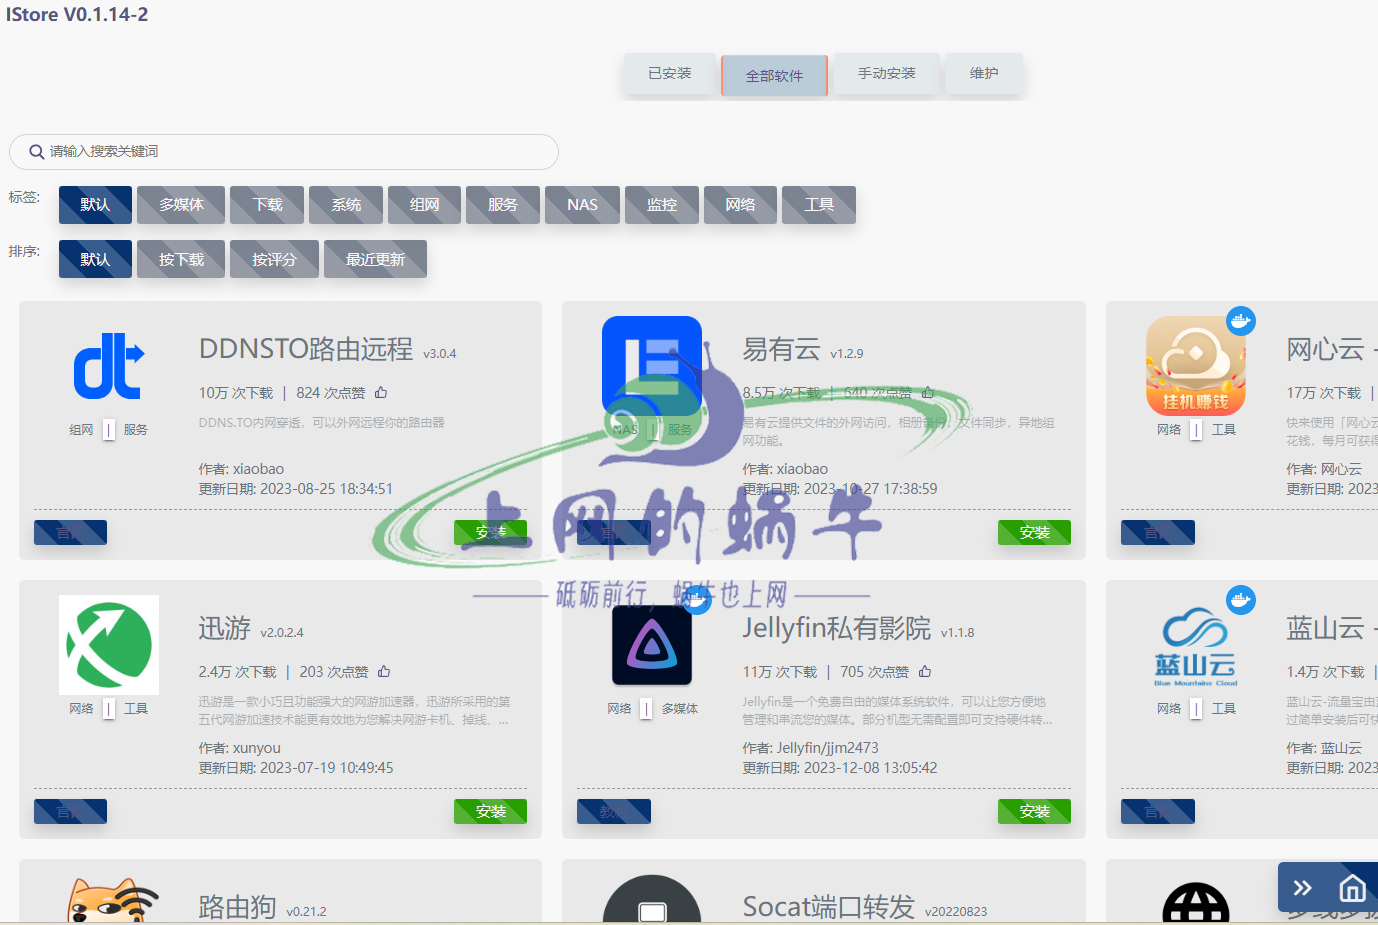Screen dimensions: 1378x925
Task: Focus the search keyword input field
Action: 284,152
